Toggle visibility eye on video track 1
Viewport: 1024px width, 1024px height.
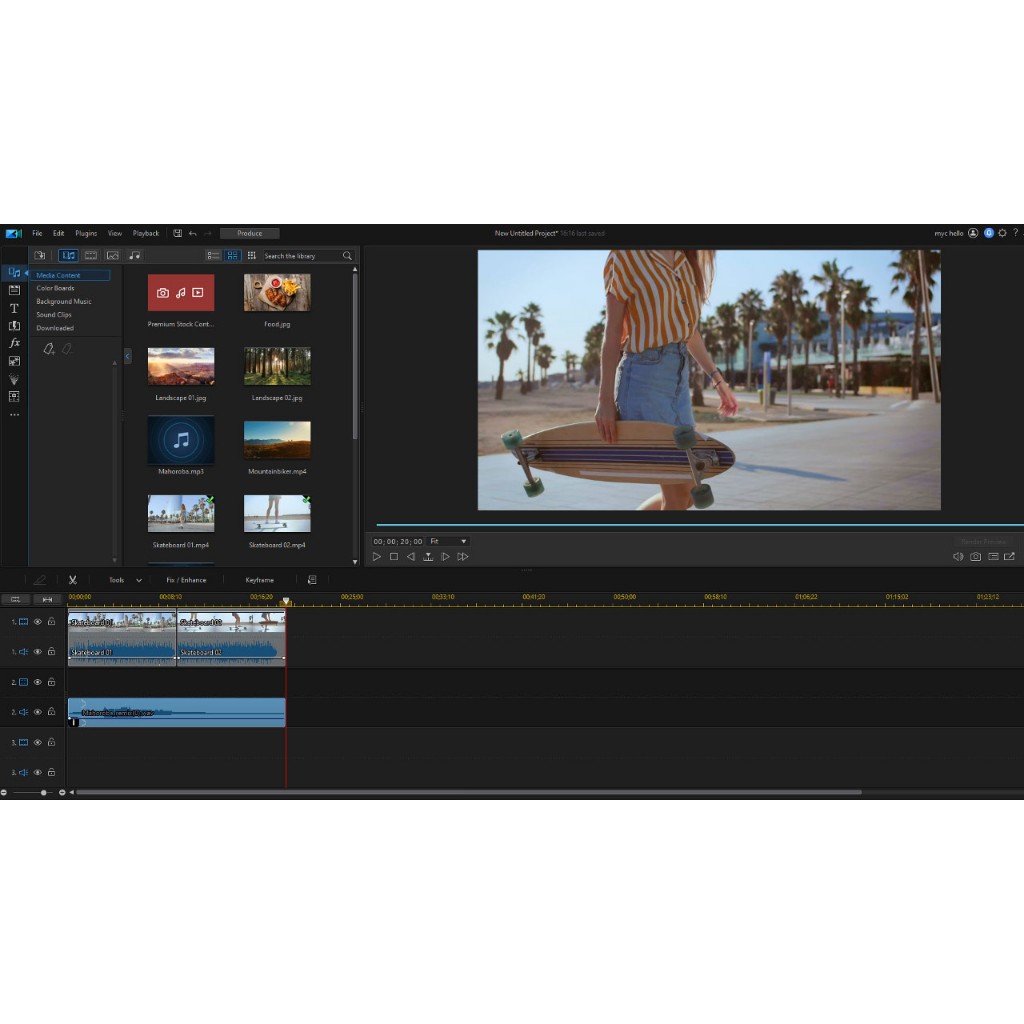[37, 622]
